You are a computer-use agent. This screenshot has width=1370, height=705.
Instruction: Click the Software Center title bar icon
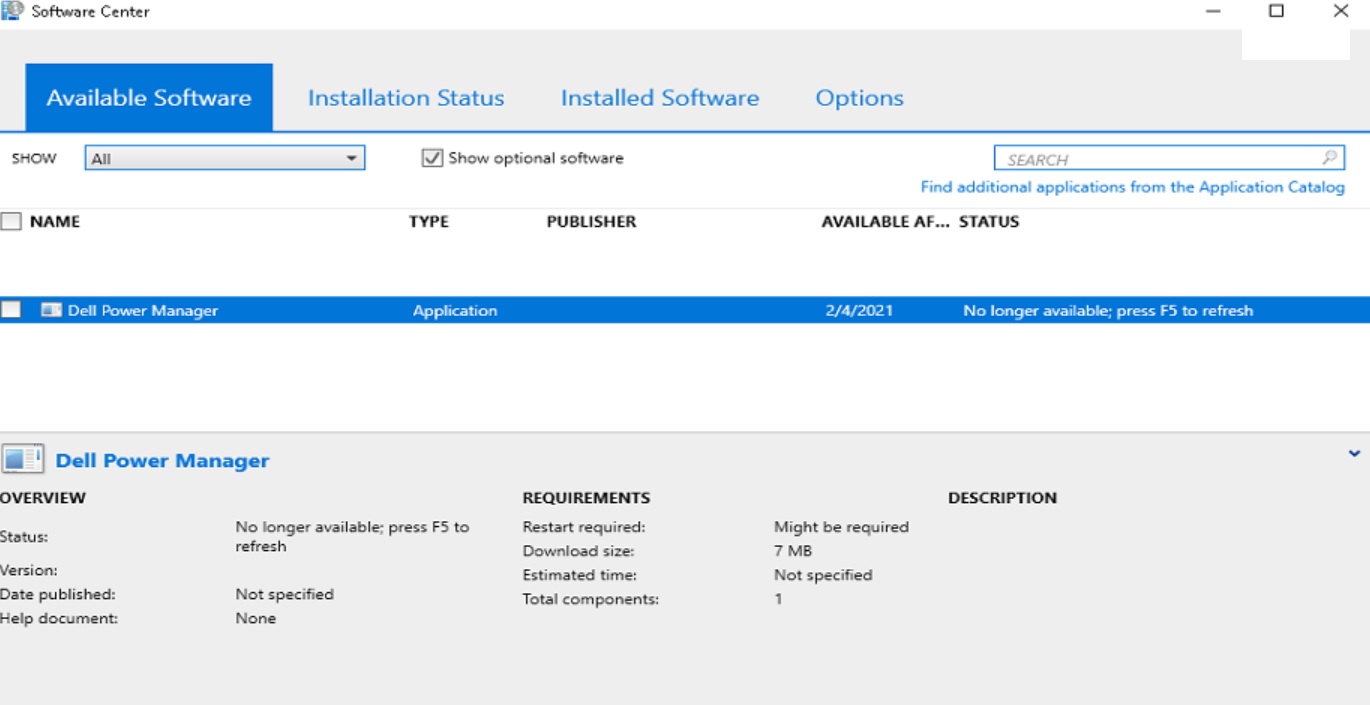tap(12, 11)
